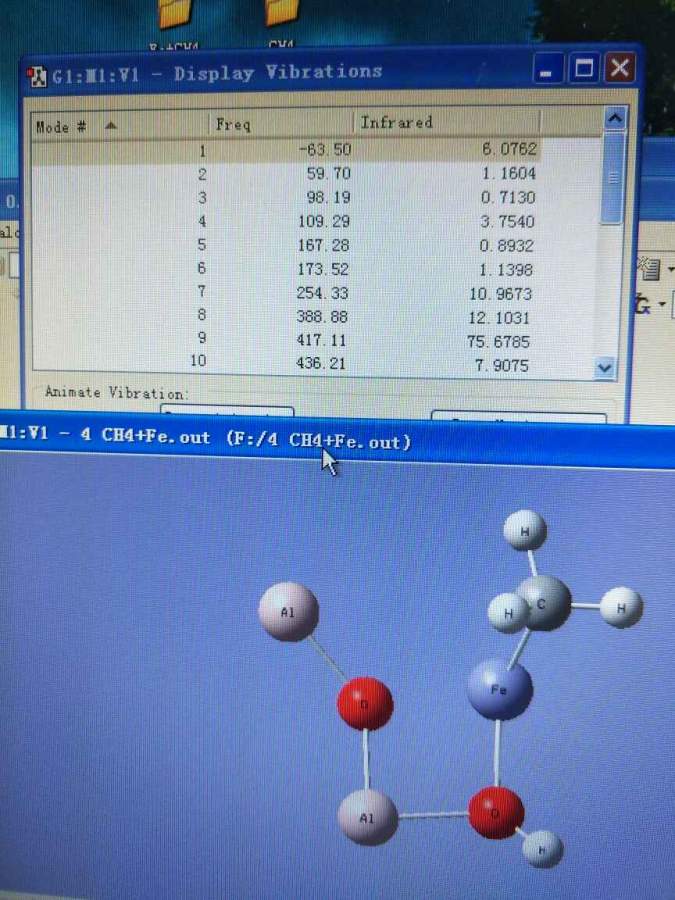
Task: Click scroll down arrow of vibrations list
Action: tap(604, 368)
